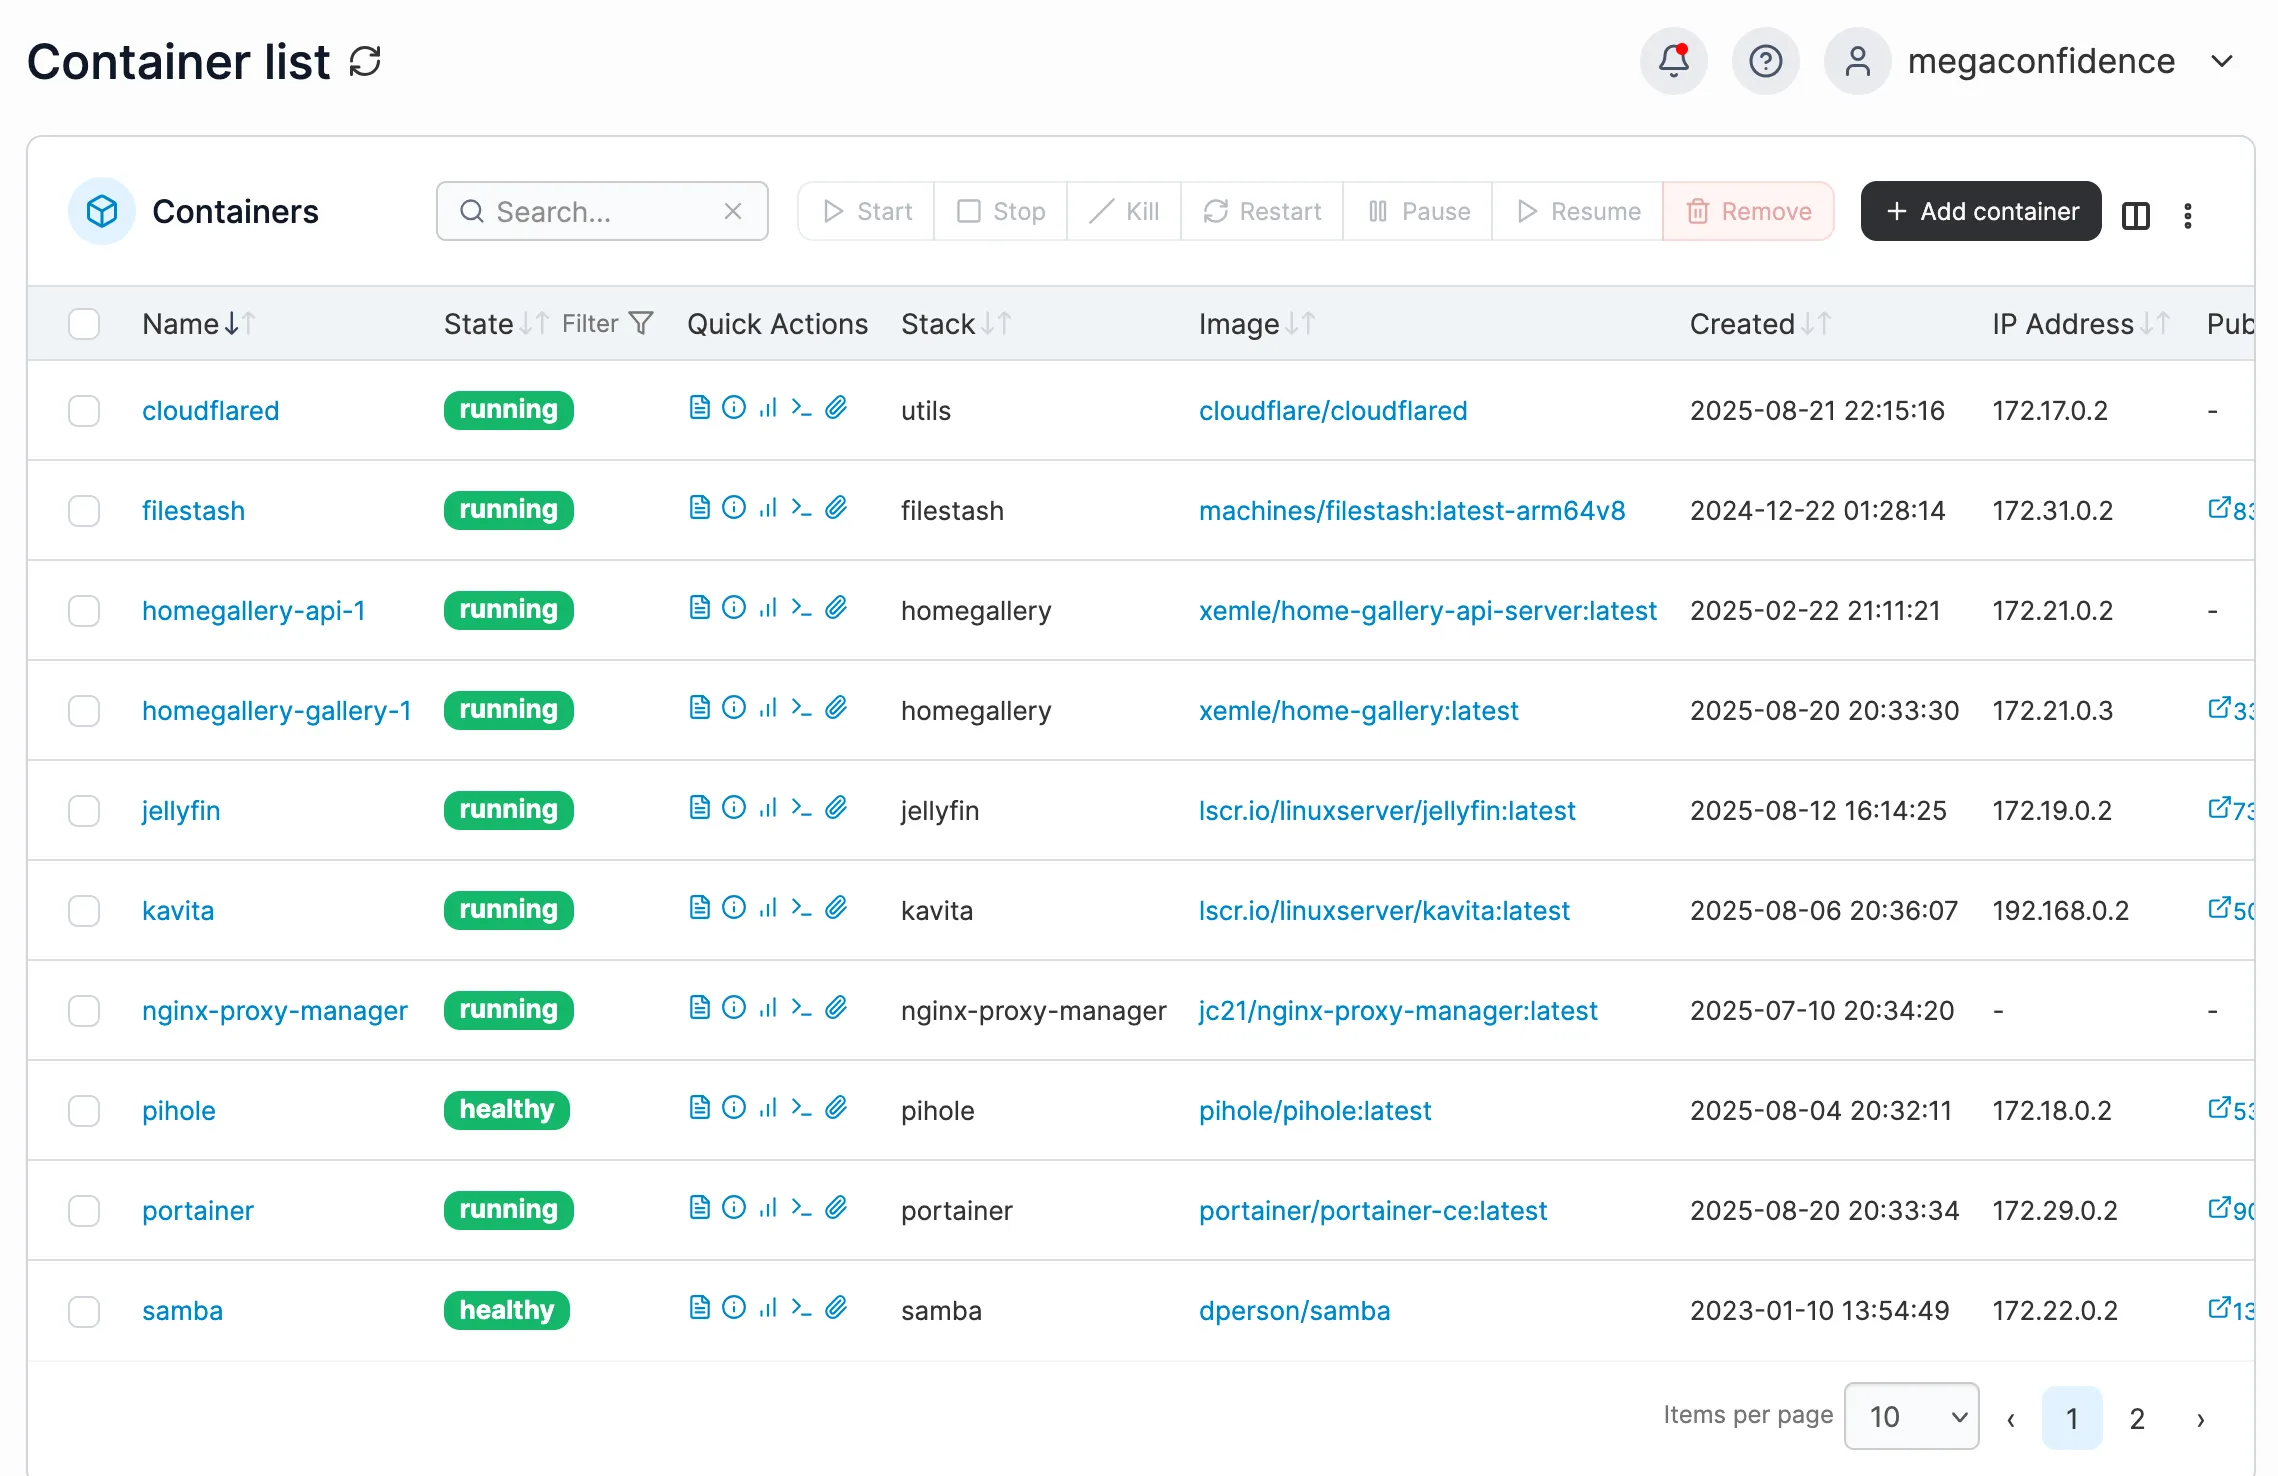Open the items per page dropdown
2278x1476 pixels.
tap(1911, 1416)
